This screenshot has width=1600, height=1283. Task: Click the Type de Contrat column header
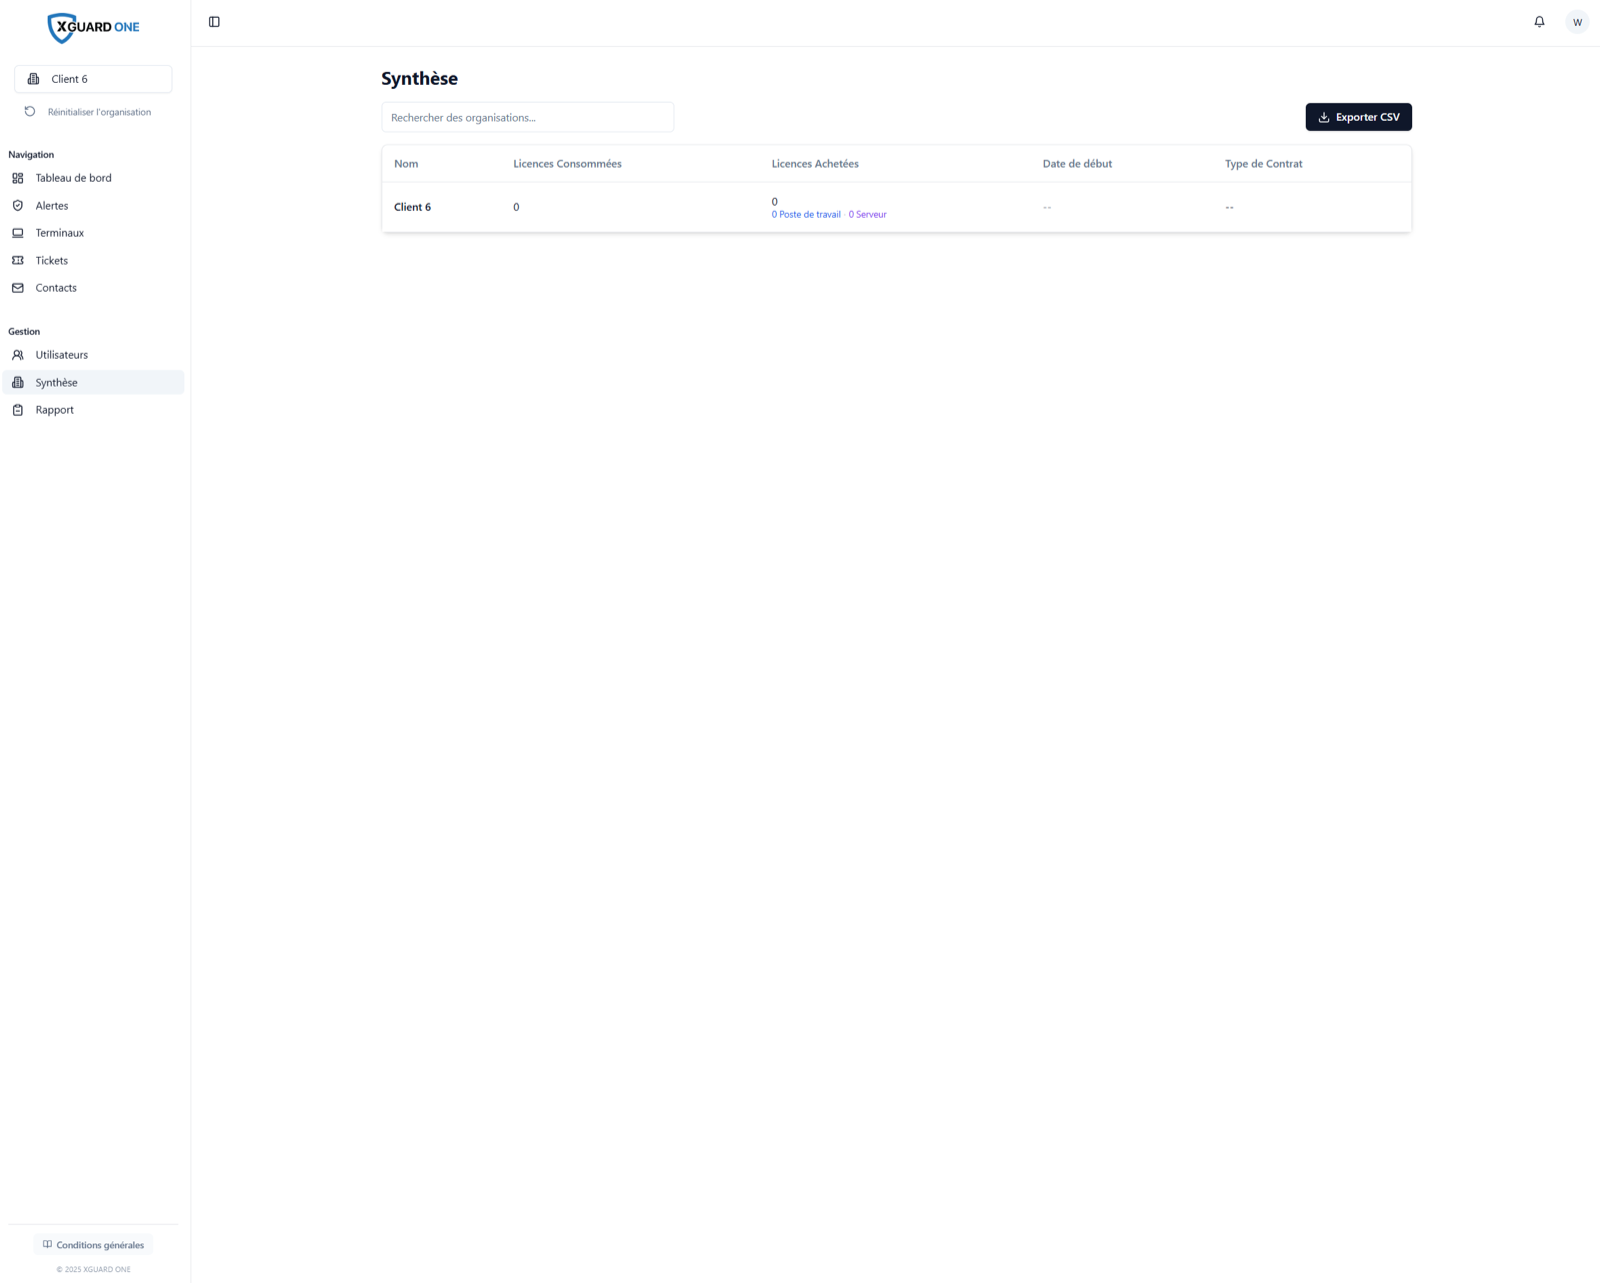pos(1263,164)
